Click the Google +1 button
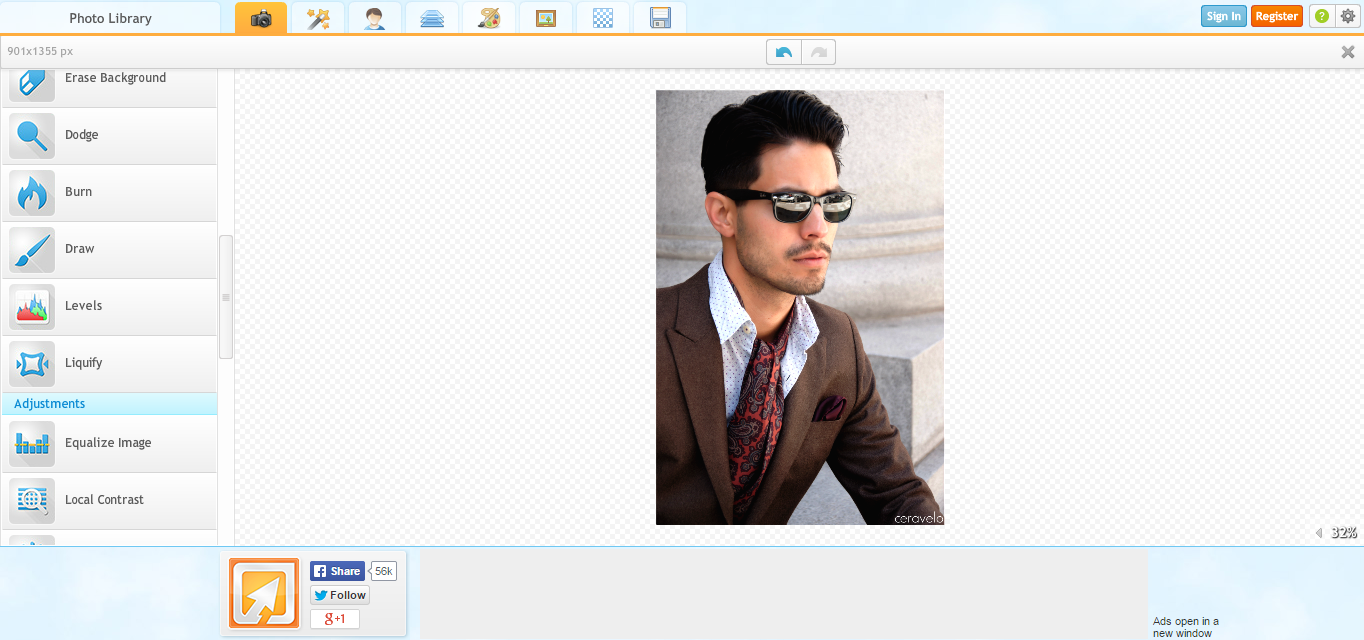This screenshot has height=640, width=1364. coord(335,619)
